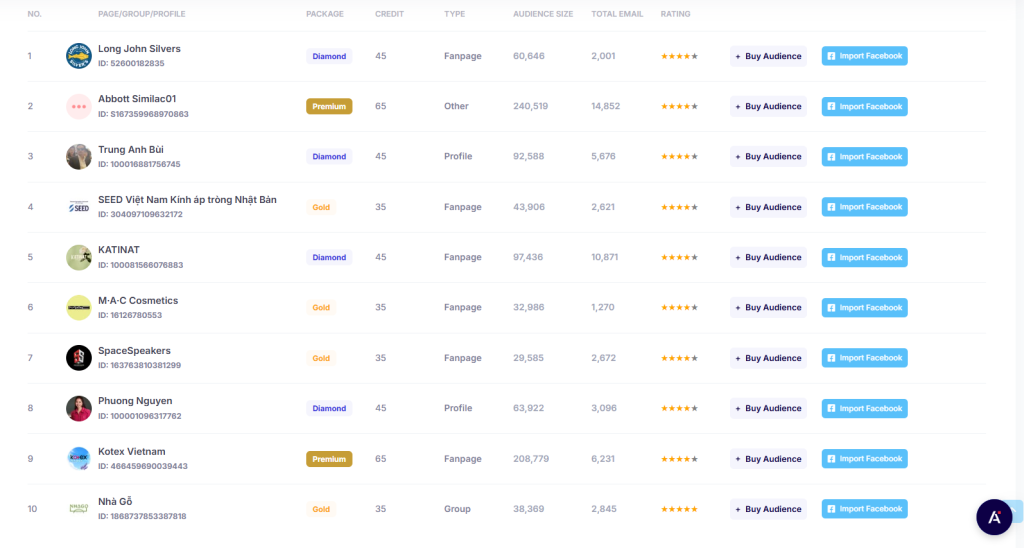This screenshot has width=1024, height=548.
Task: Click Trung Anh Bùi profile photo
Action: pos(78,157)
